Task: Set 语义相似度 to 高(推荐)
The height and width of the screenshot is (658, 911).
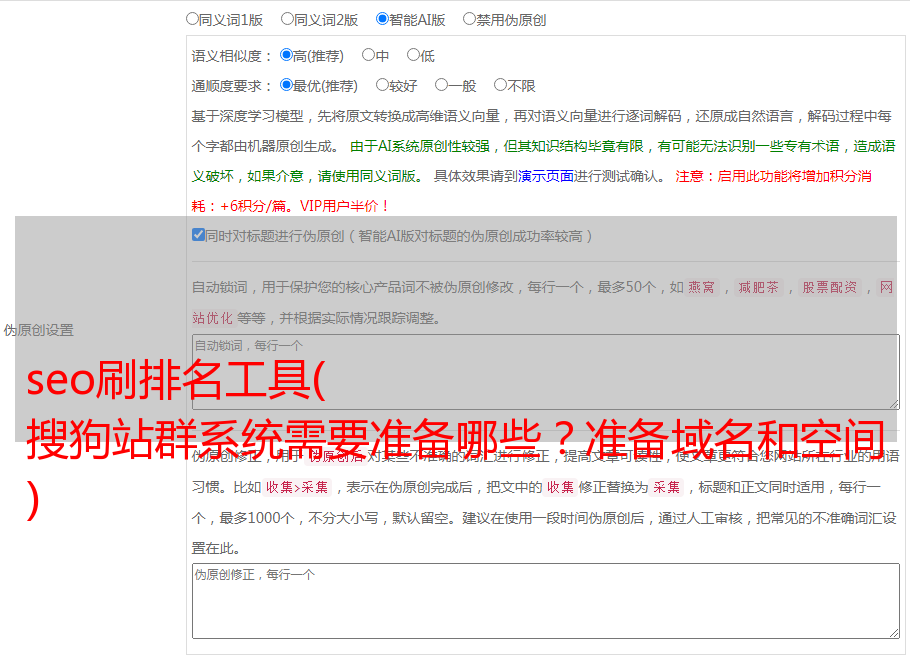Action: 286,55
